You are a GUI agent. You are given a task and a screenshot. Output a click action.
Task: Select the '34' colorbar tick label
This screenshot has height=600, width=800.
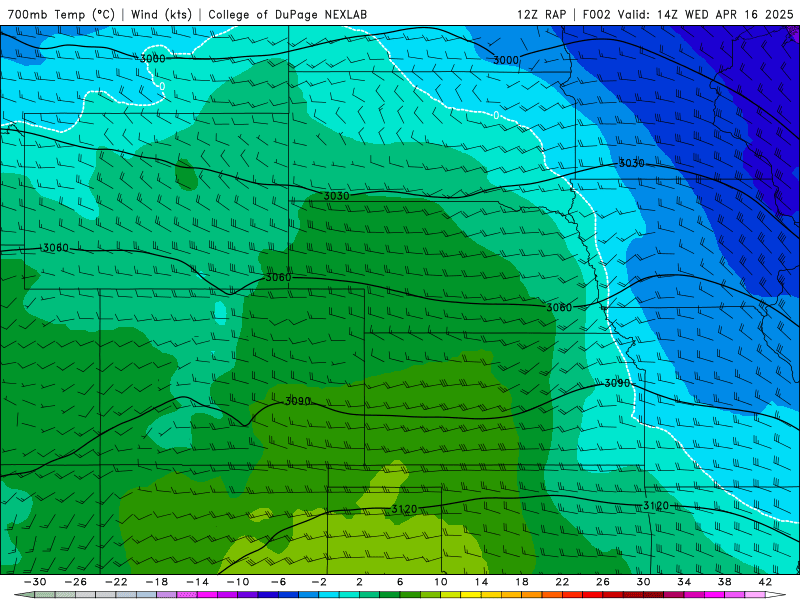pos(684,582)
